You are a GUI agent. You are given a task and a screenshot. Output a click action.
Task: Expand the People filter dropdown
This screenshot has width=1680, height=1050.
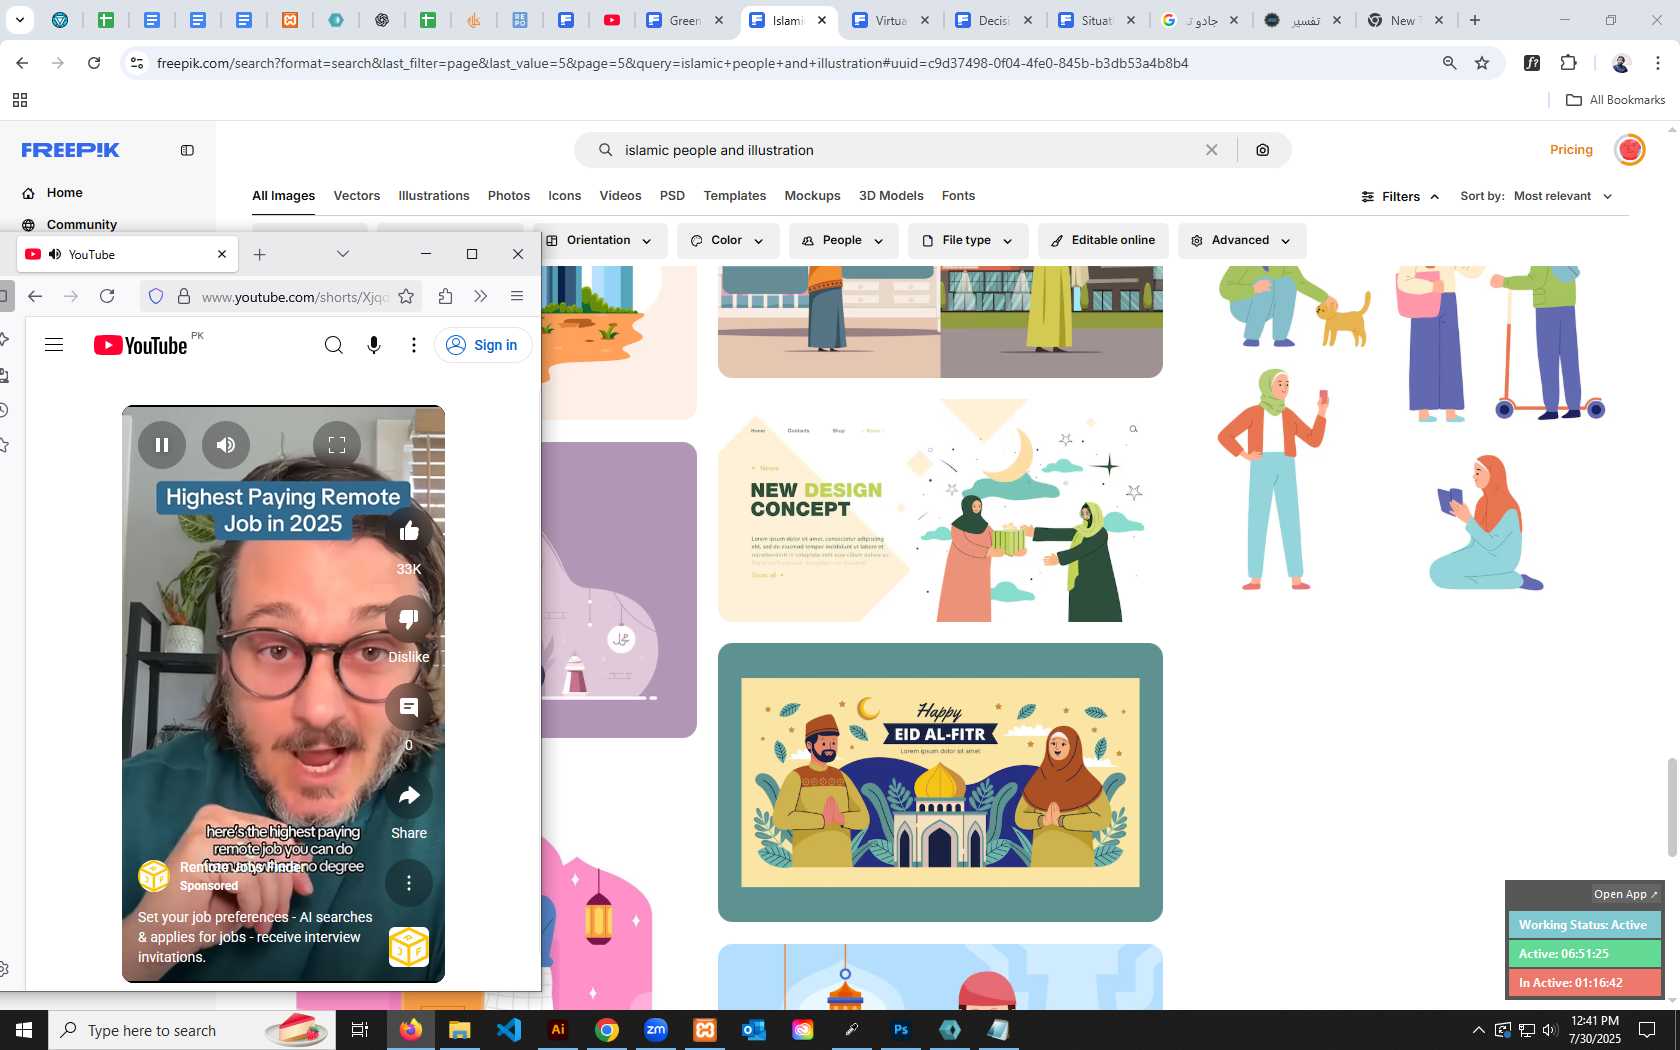coord(843,241)
